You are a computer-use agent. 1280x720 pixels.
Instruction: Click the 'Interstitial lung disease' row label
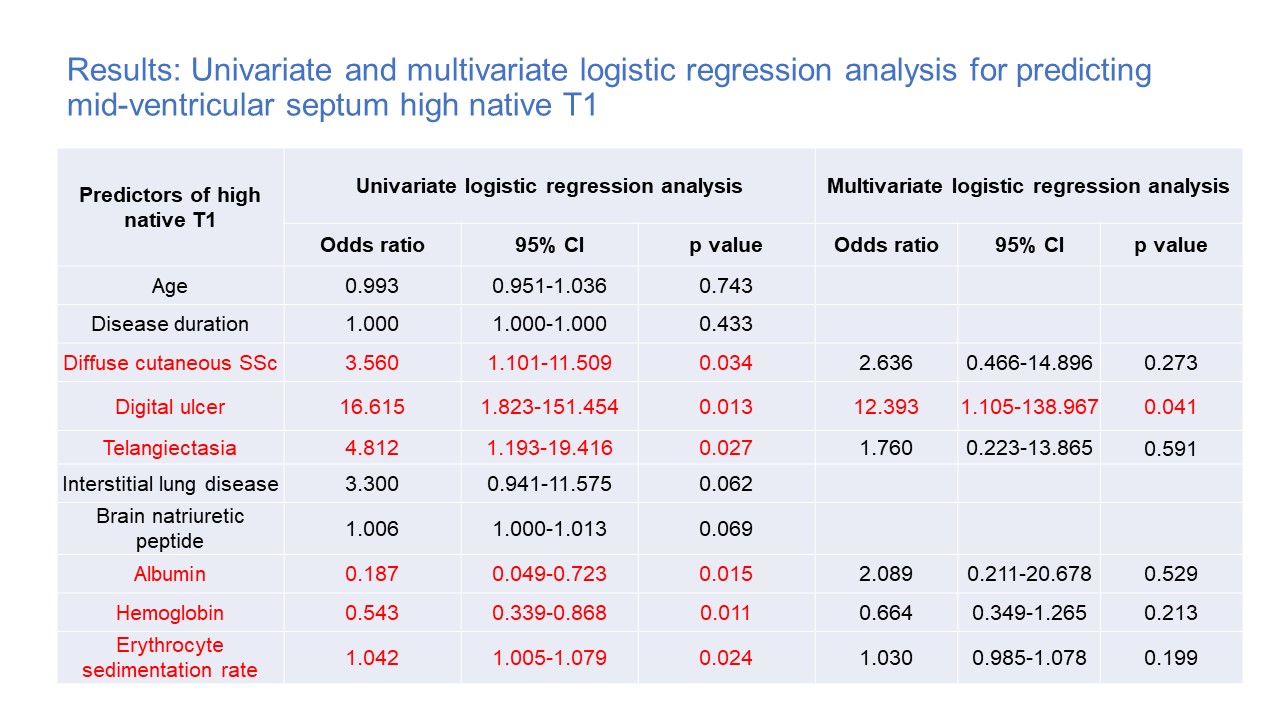coord(170,484)
